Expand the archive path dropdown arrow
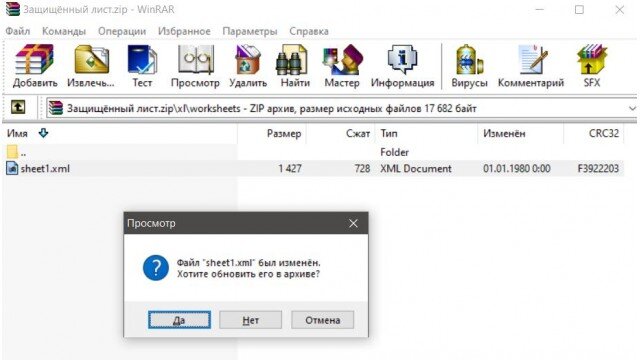Viewport: 640px width, 360px height. click(x=632, y=109)
